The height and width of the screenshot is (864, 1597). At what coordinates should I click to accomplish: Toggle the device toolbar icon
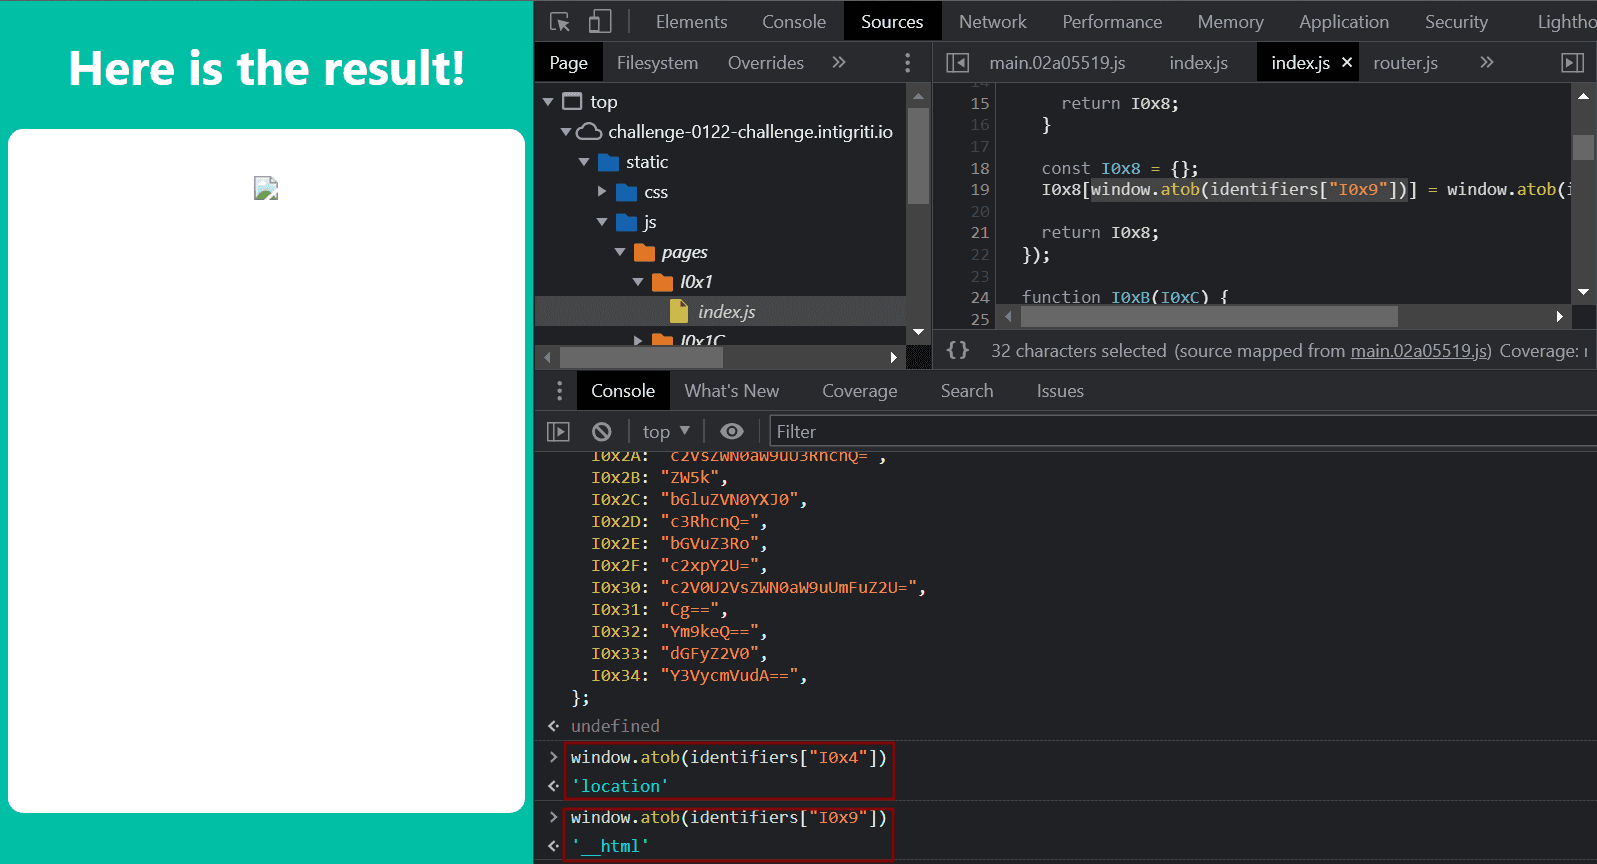(x=600, y=21)
